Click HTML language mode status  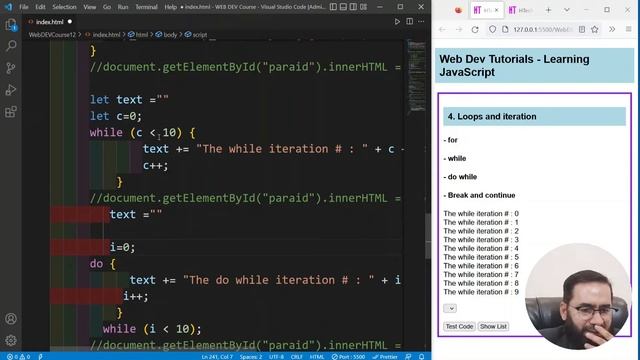(317, 357)
